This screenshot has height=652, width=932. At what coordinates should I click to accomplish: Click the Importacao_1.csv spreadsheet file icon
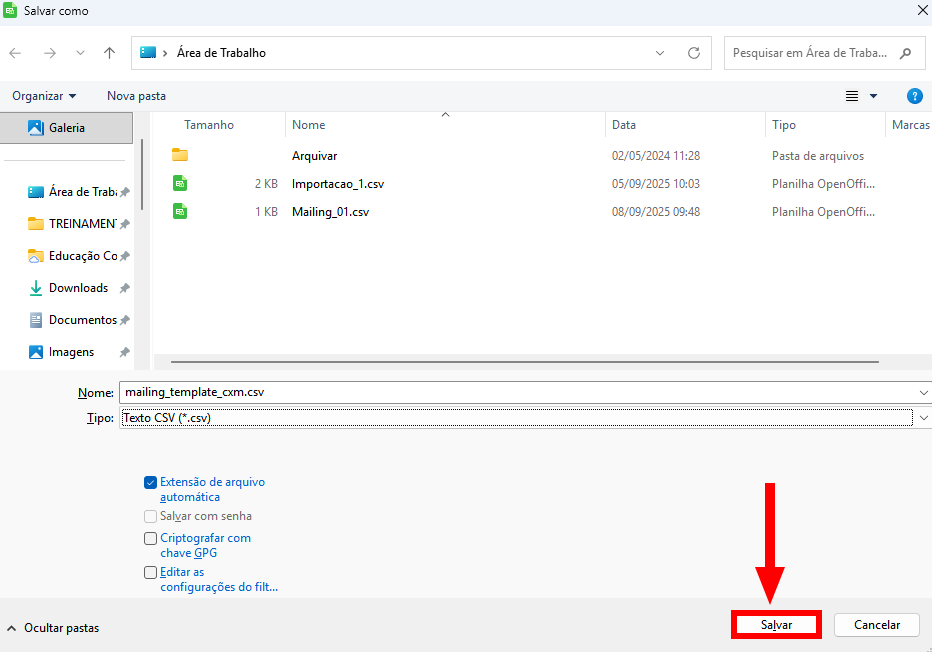[180, 184]
